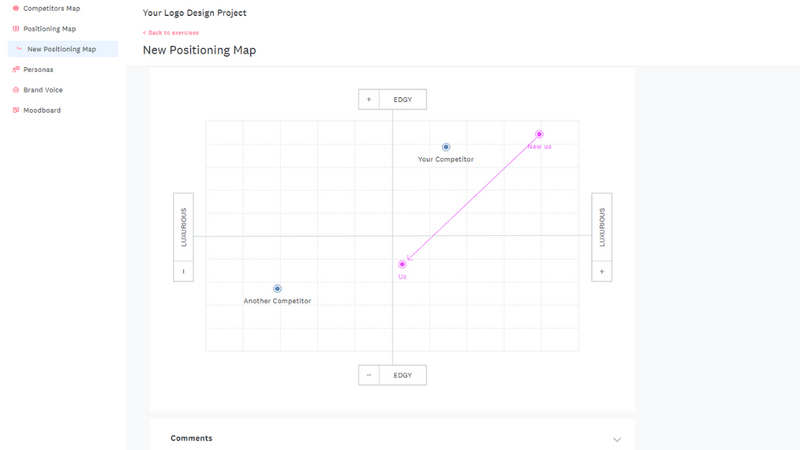Click the Brand Voice icon
Image resolution: width=800 pixels, height=450 pixels.
(x=15, y=90)
